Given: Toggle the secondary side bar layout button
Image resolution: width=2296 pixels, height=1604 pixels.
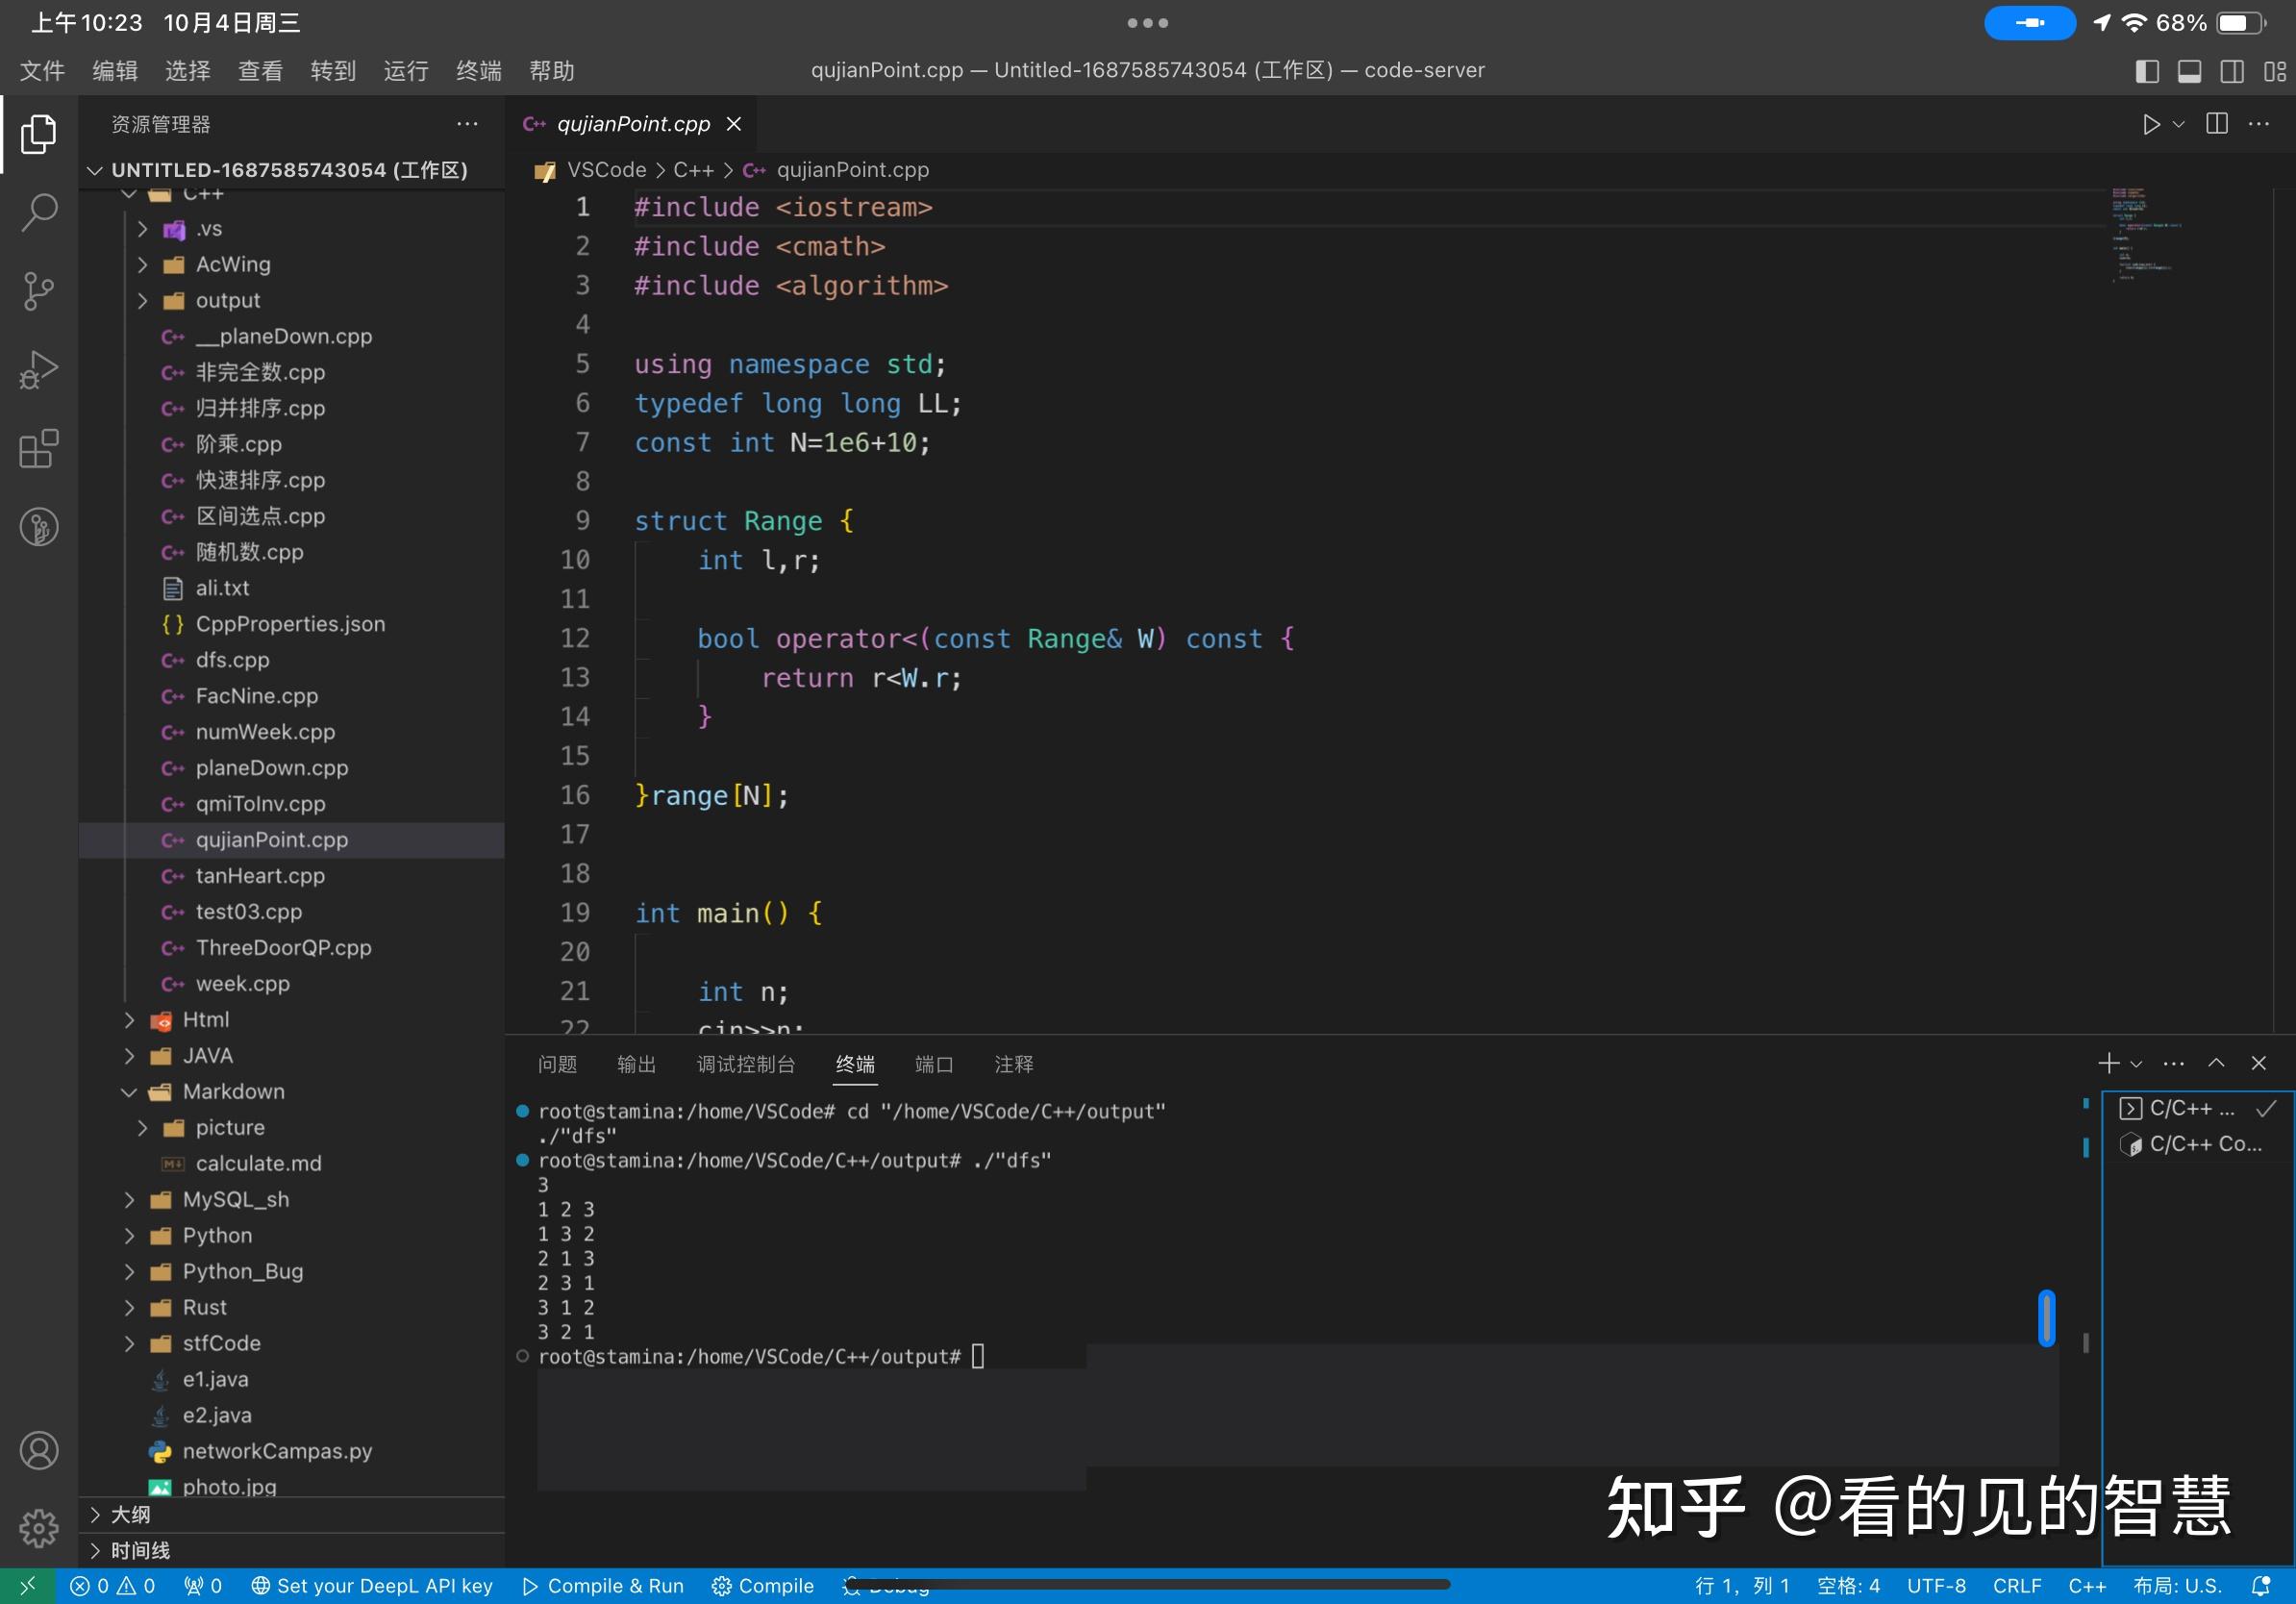Looking at the screenshot, I should click(x=2232, y=71).
